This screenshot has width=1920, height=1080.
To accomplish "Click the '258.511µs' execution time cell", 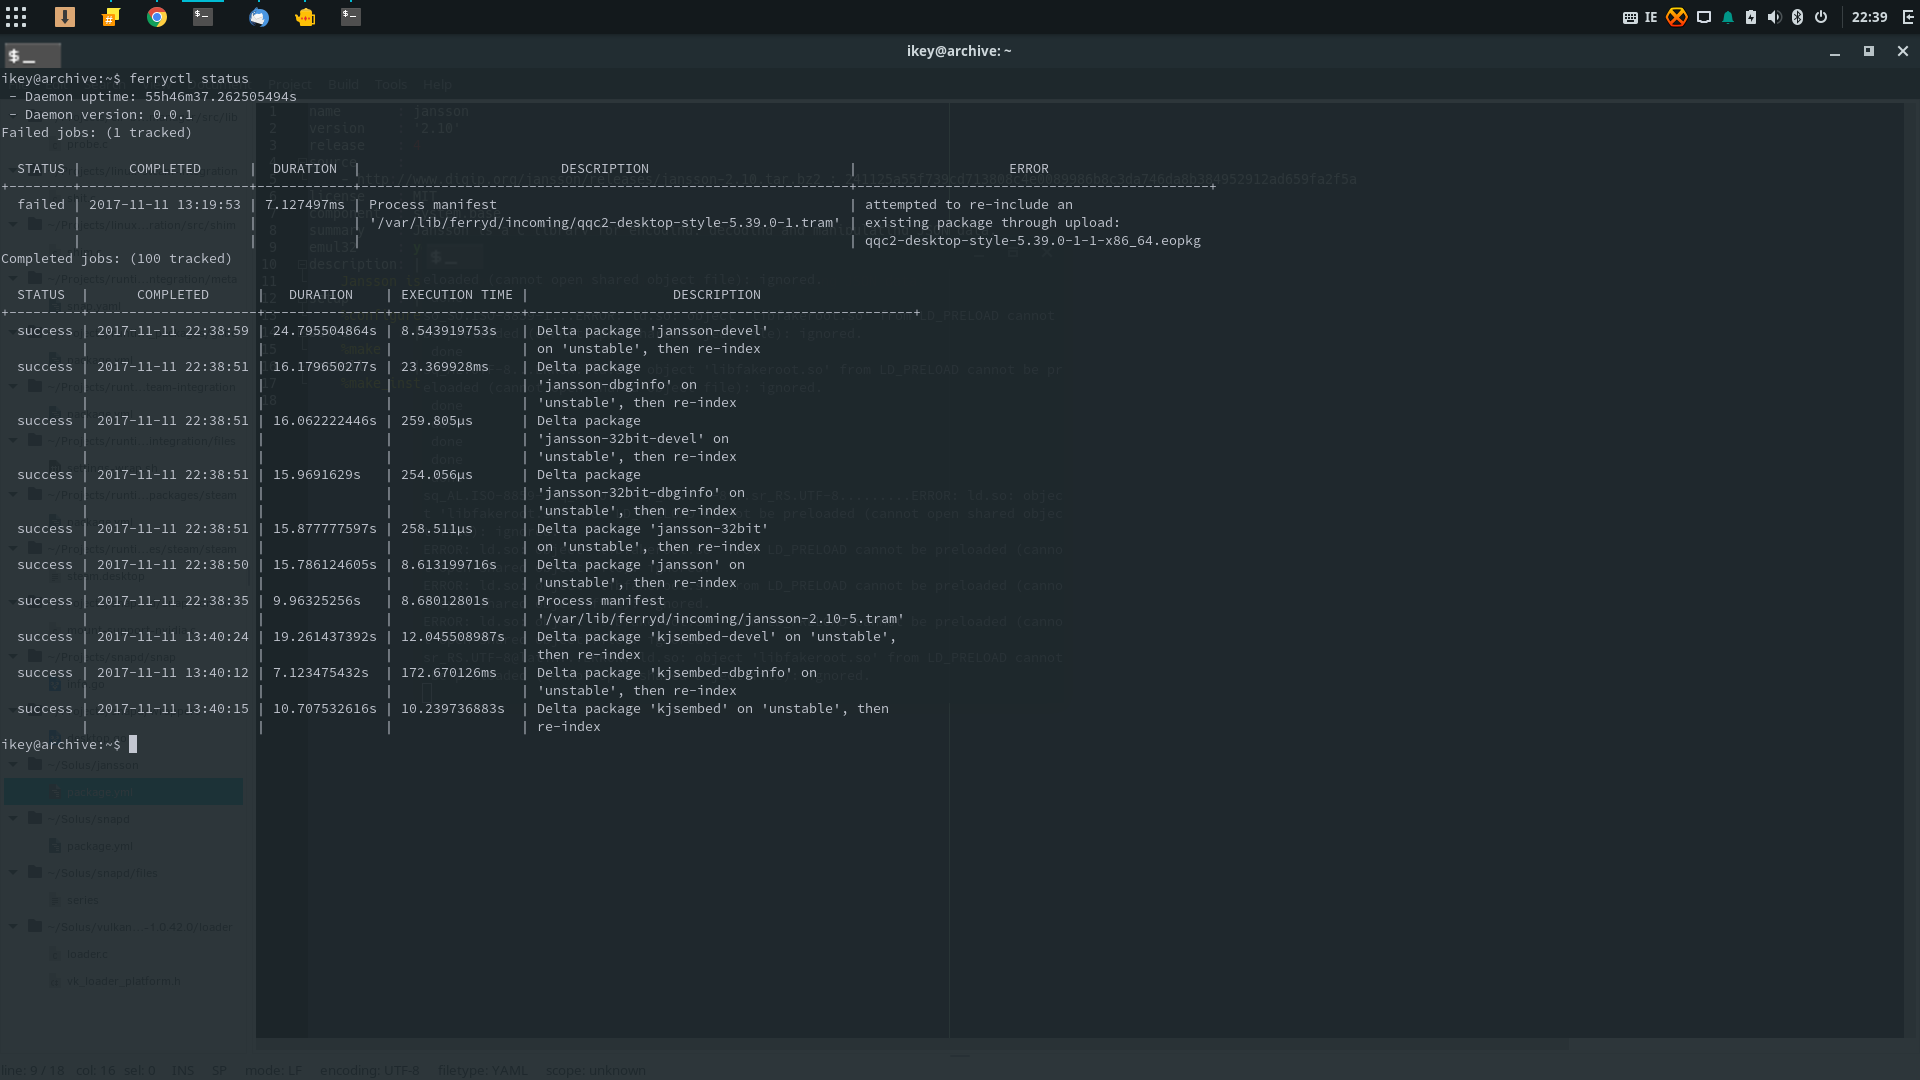I will point(437,529).
